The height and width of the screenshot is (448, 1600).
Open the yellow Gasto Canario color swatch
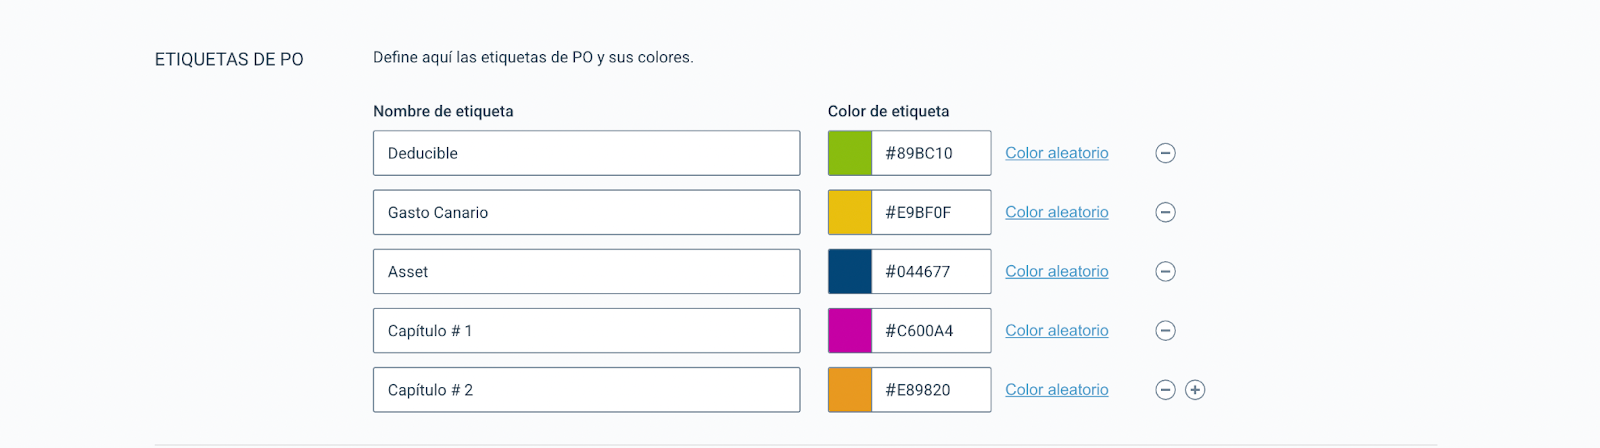point(850,212)
